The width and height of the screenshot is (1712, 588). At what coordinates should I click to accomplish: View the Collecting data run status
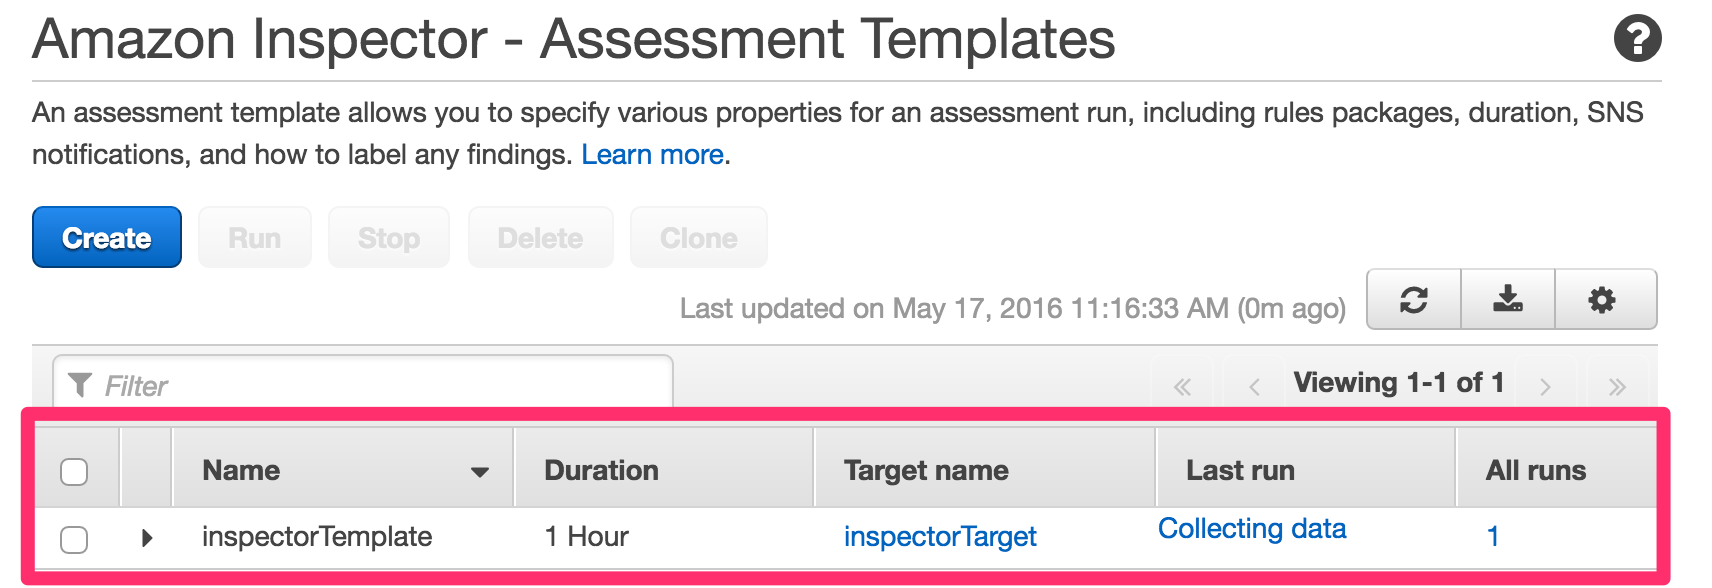(1252, 528)
